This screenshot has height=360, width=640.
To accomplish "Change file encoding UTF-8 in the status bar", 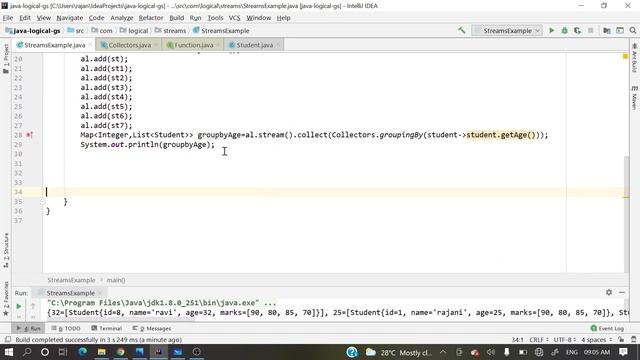I will [x=564, y=340].
